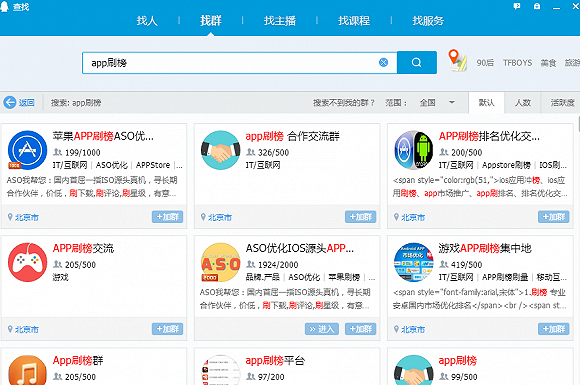Click the 返回 back link
This screenshot has height=385, width=580.
click(x=27, y=102)
